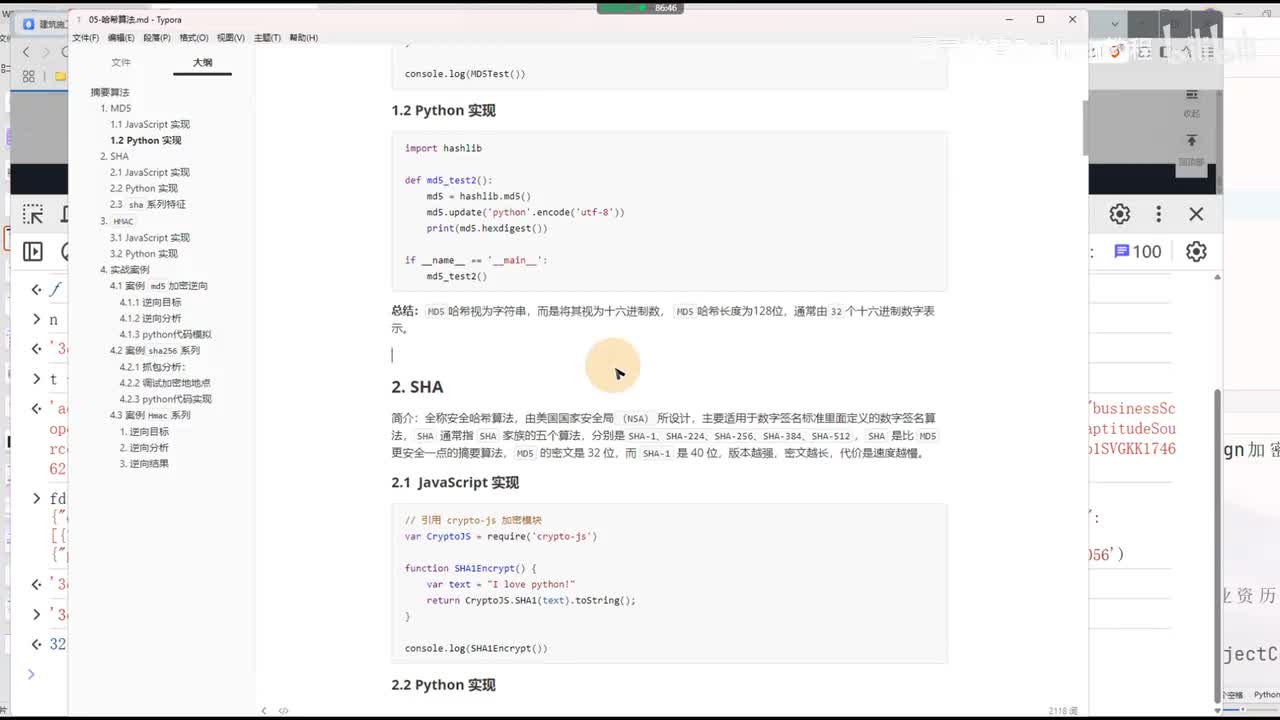Expand the console entry starting with 't'
The image size is (1280, 720).
point(37,379)
